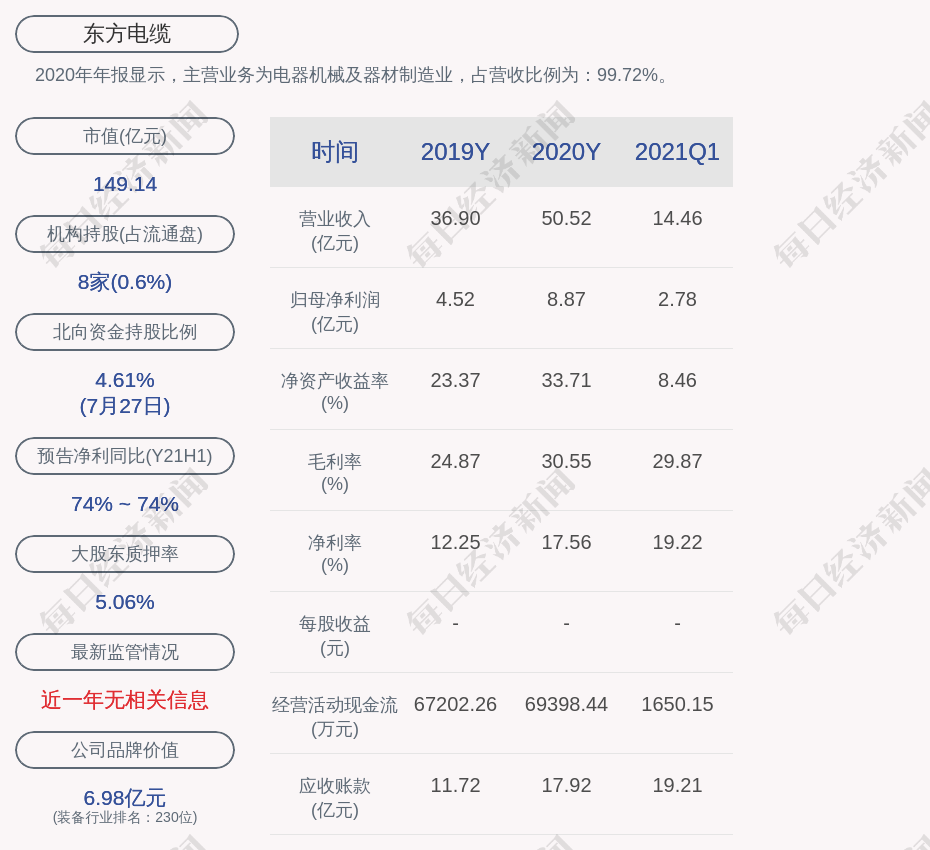
Task: Select the 8家(0.6%) institutional holding value
Action: pos(125,282)
